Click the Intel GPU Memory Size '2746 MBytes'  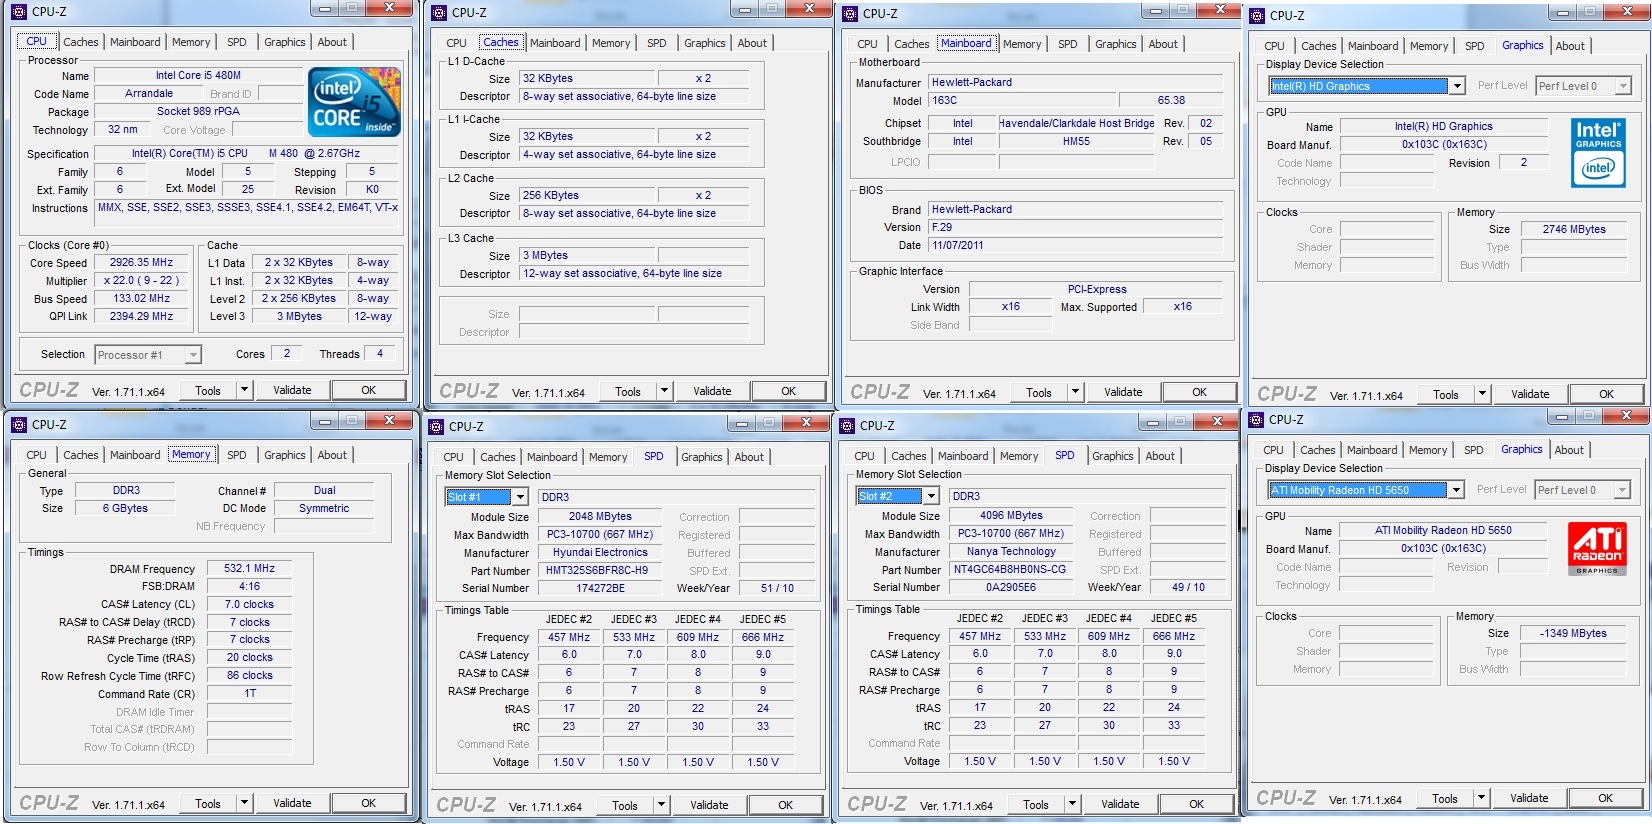tap(1574, 229)
